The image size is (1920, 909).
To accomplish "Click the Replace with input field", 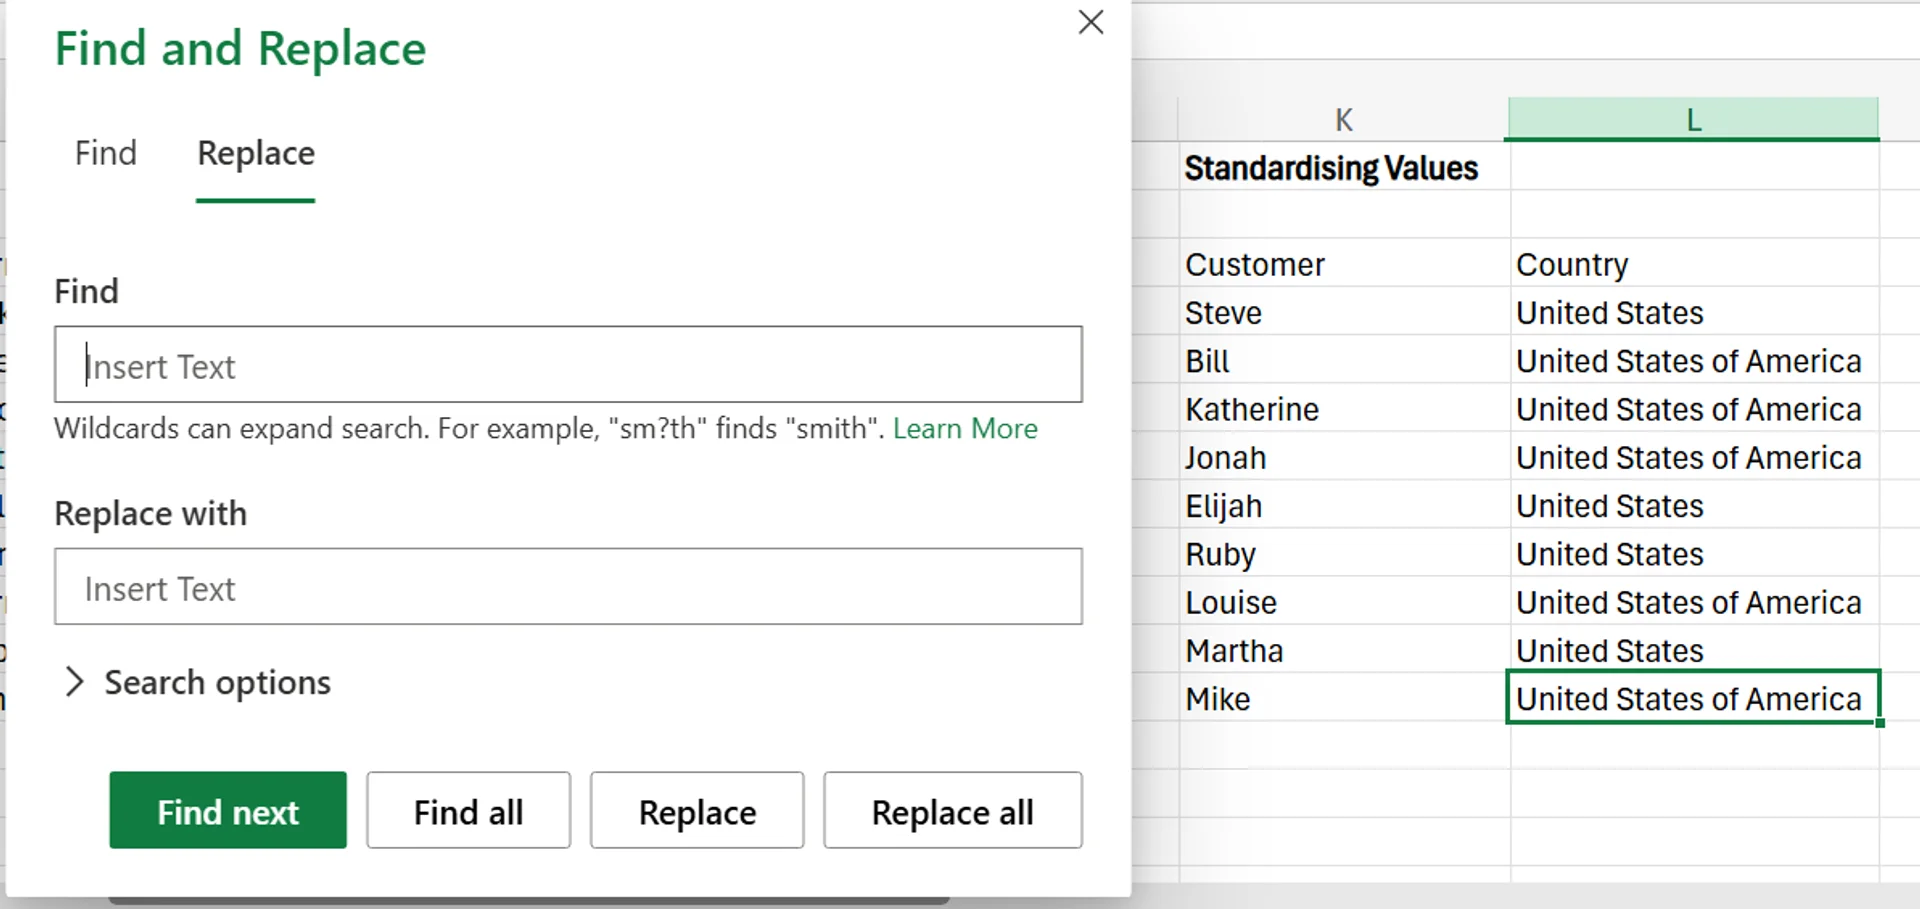I will pos(568,587).
